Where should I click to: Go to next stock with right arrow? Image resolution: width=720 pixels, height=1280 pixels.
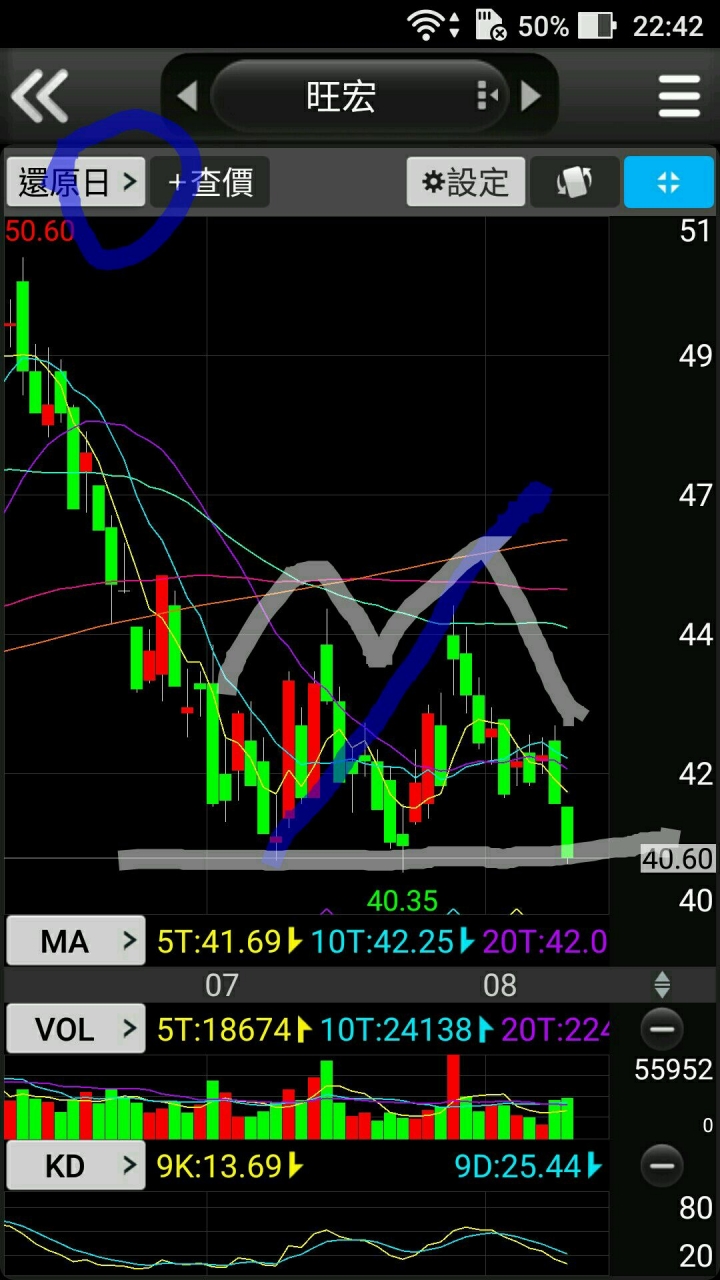(531, 96)
